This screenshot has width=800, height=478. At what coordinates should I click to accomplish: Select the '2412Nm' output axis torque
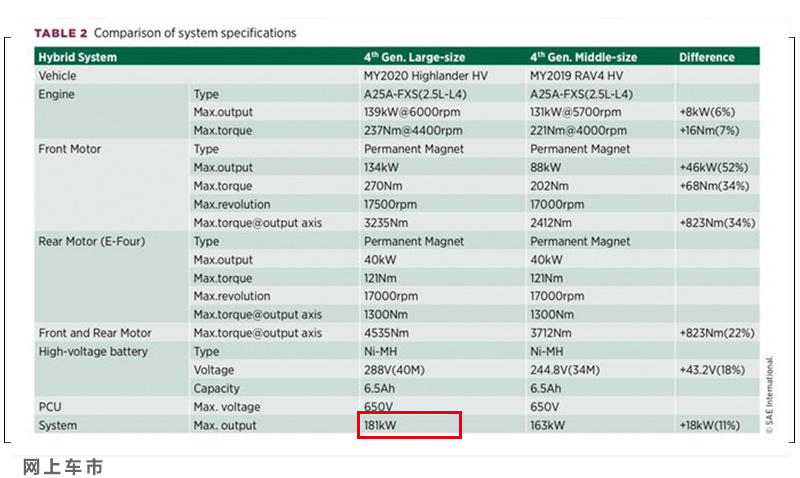(551, 223)
